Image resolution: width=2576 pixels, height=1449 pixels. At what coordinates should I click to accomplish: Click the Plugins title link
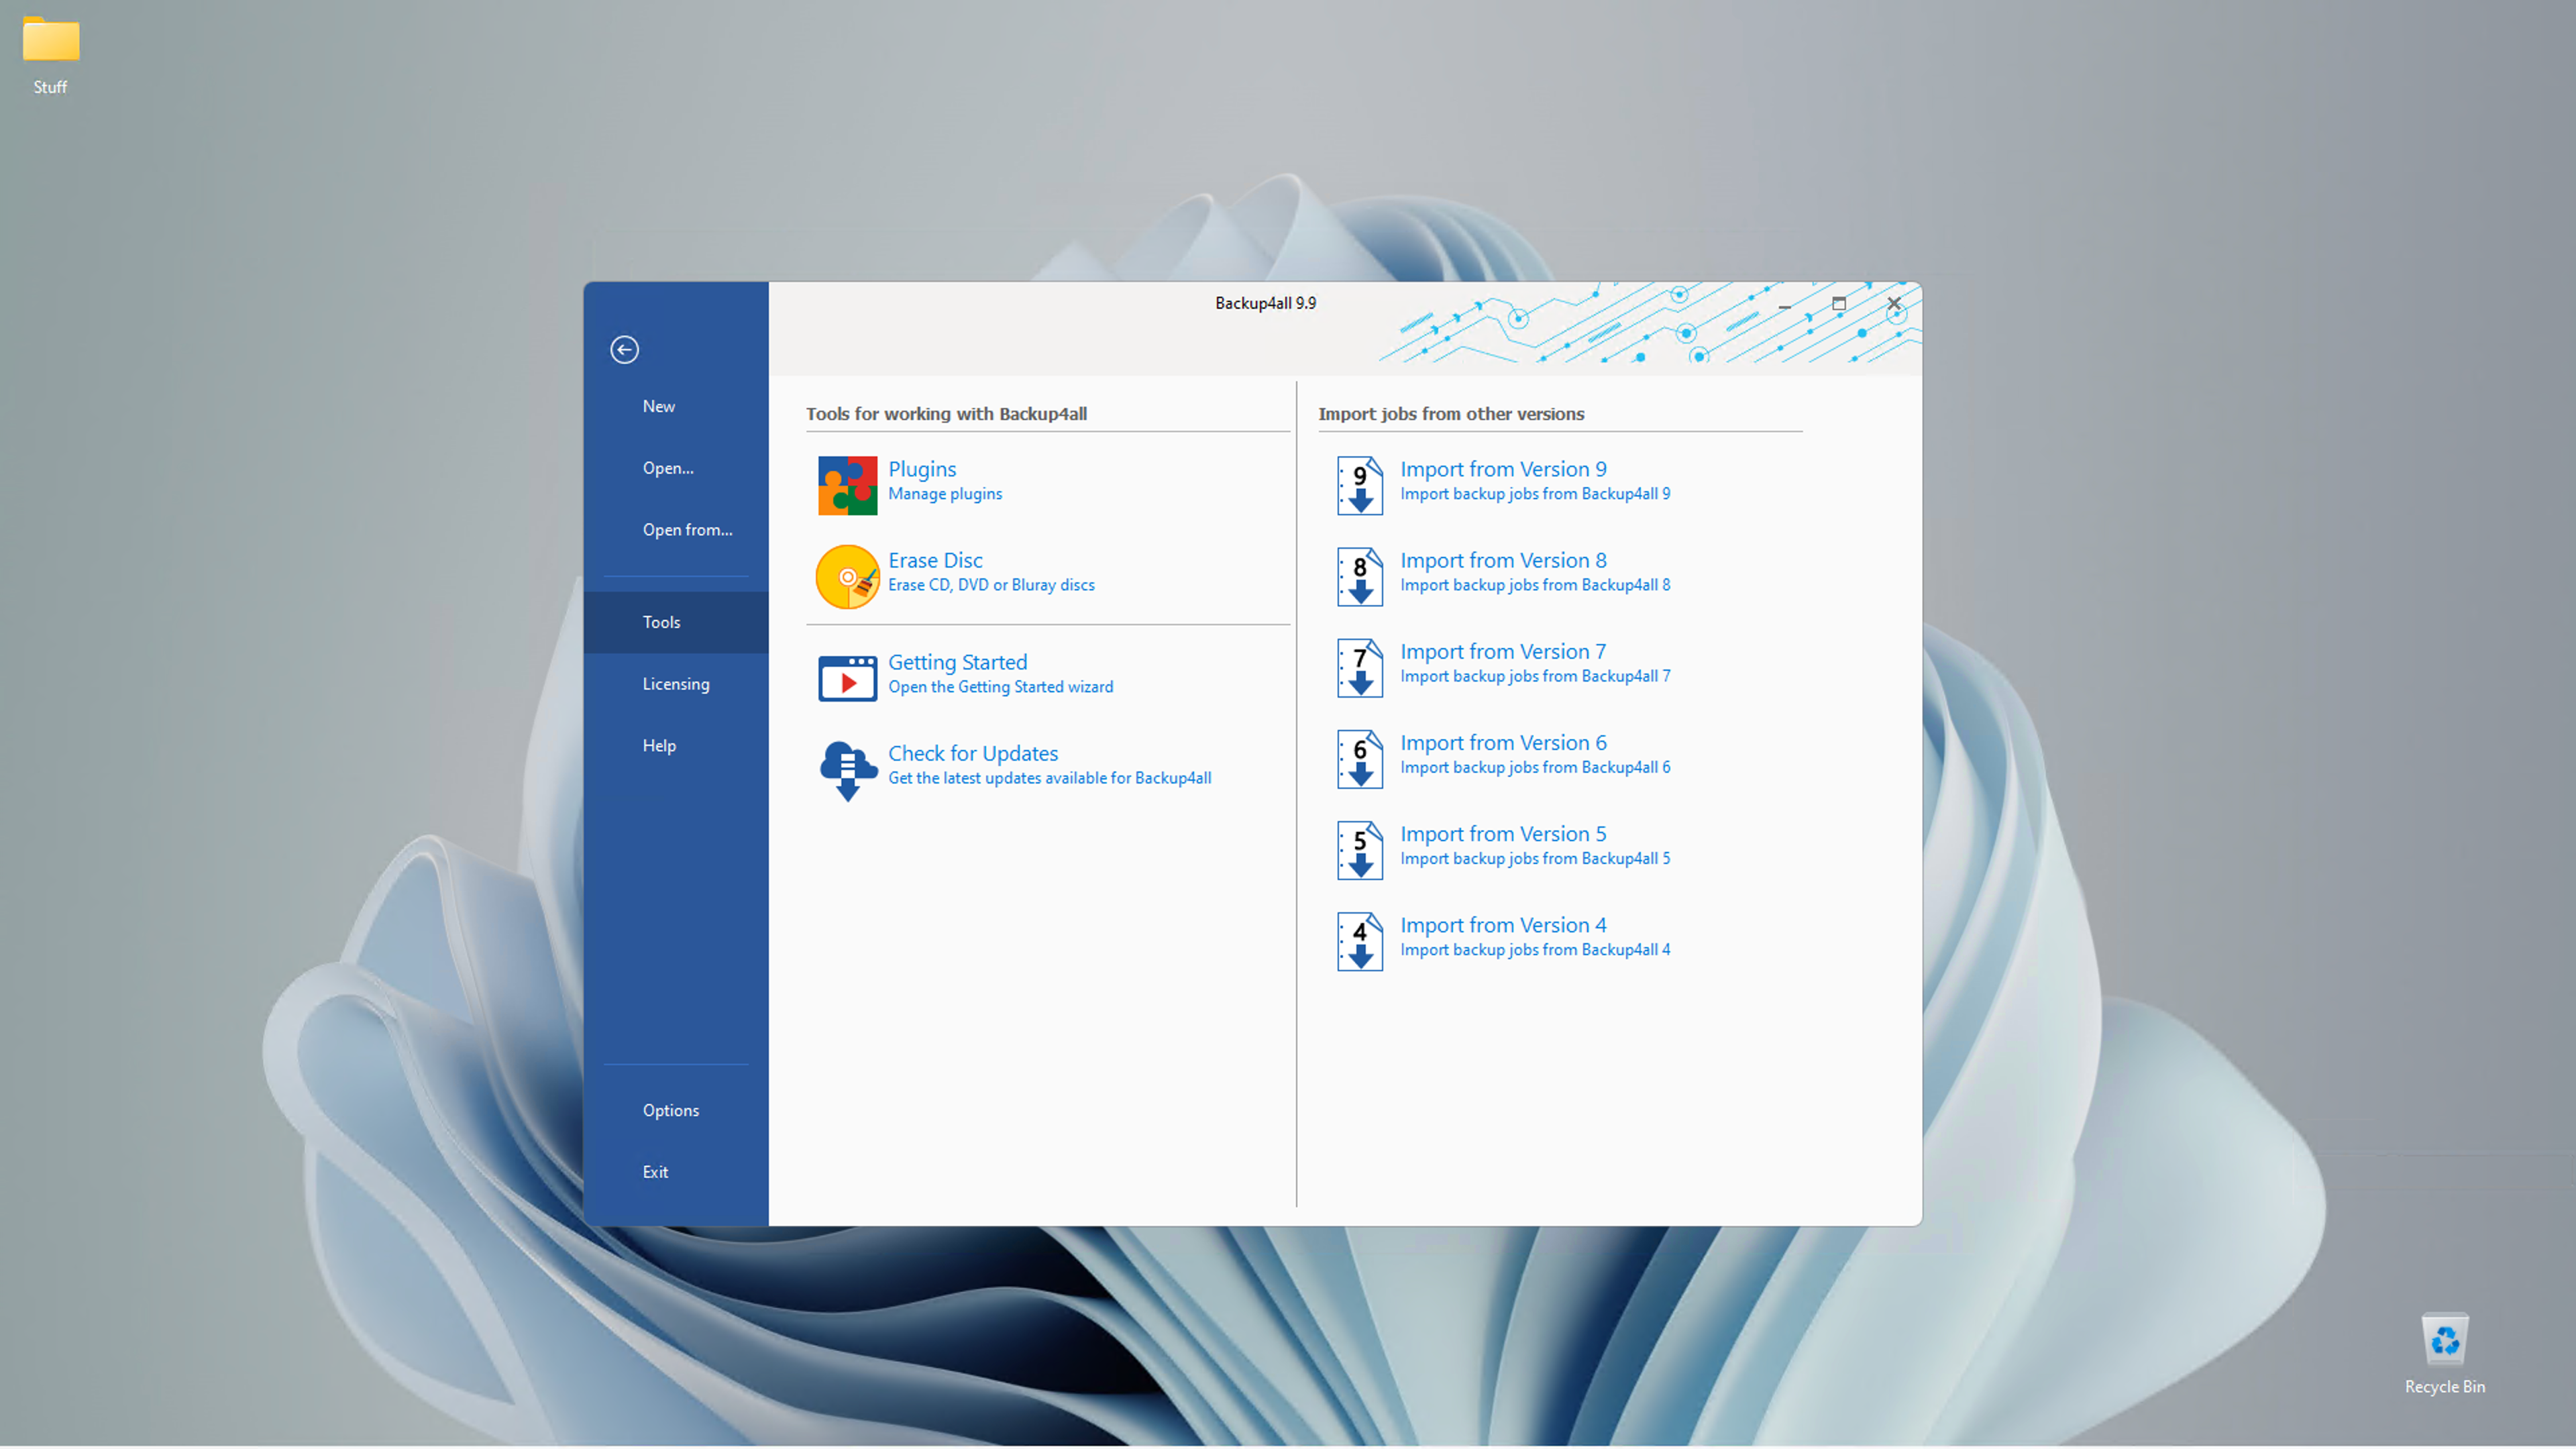tap(922, 469)
